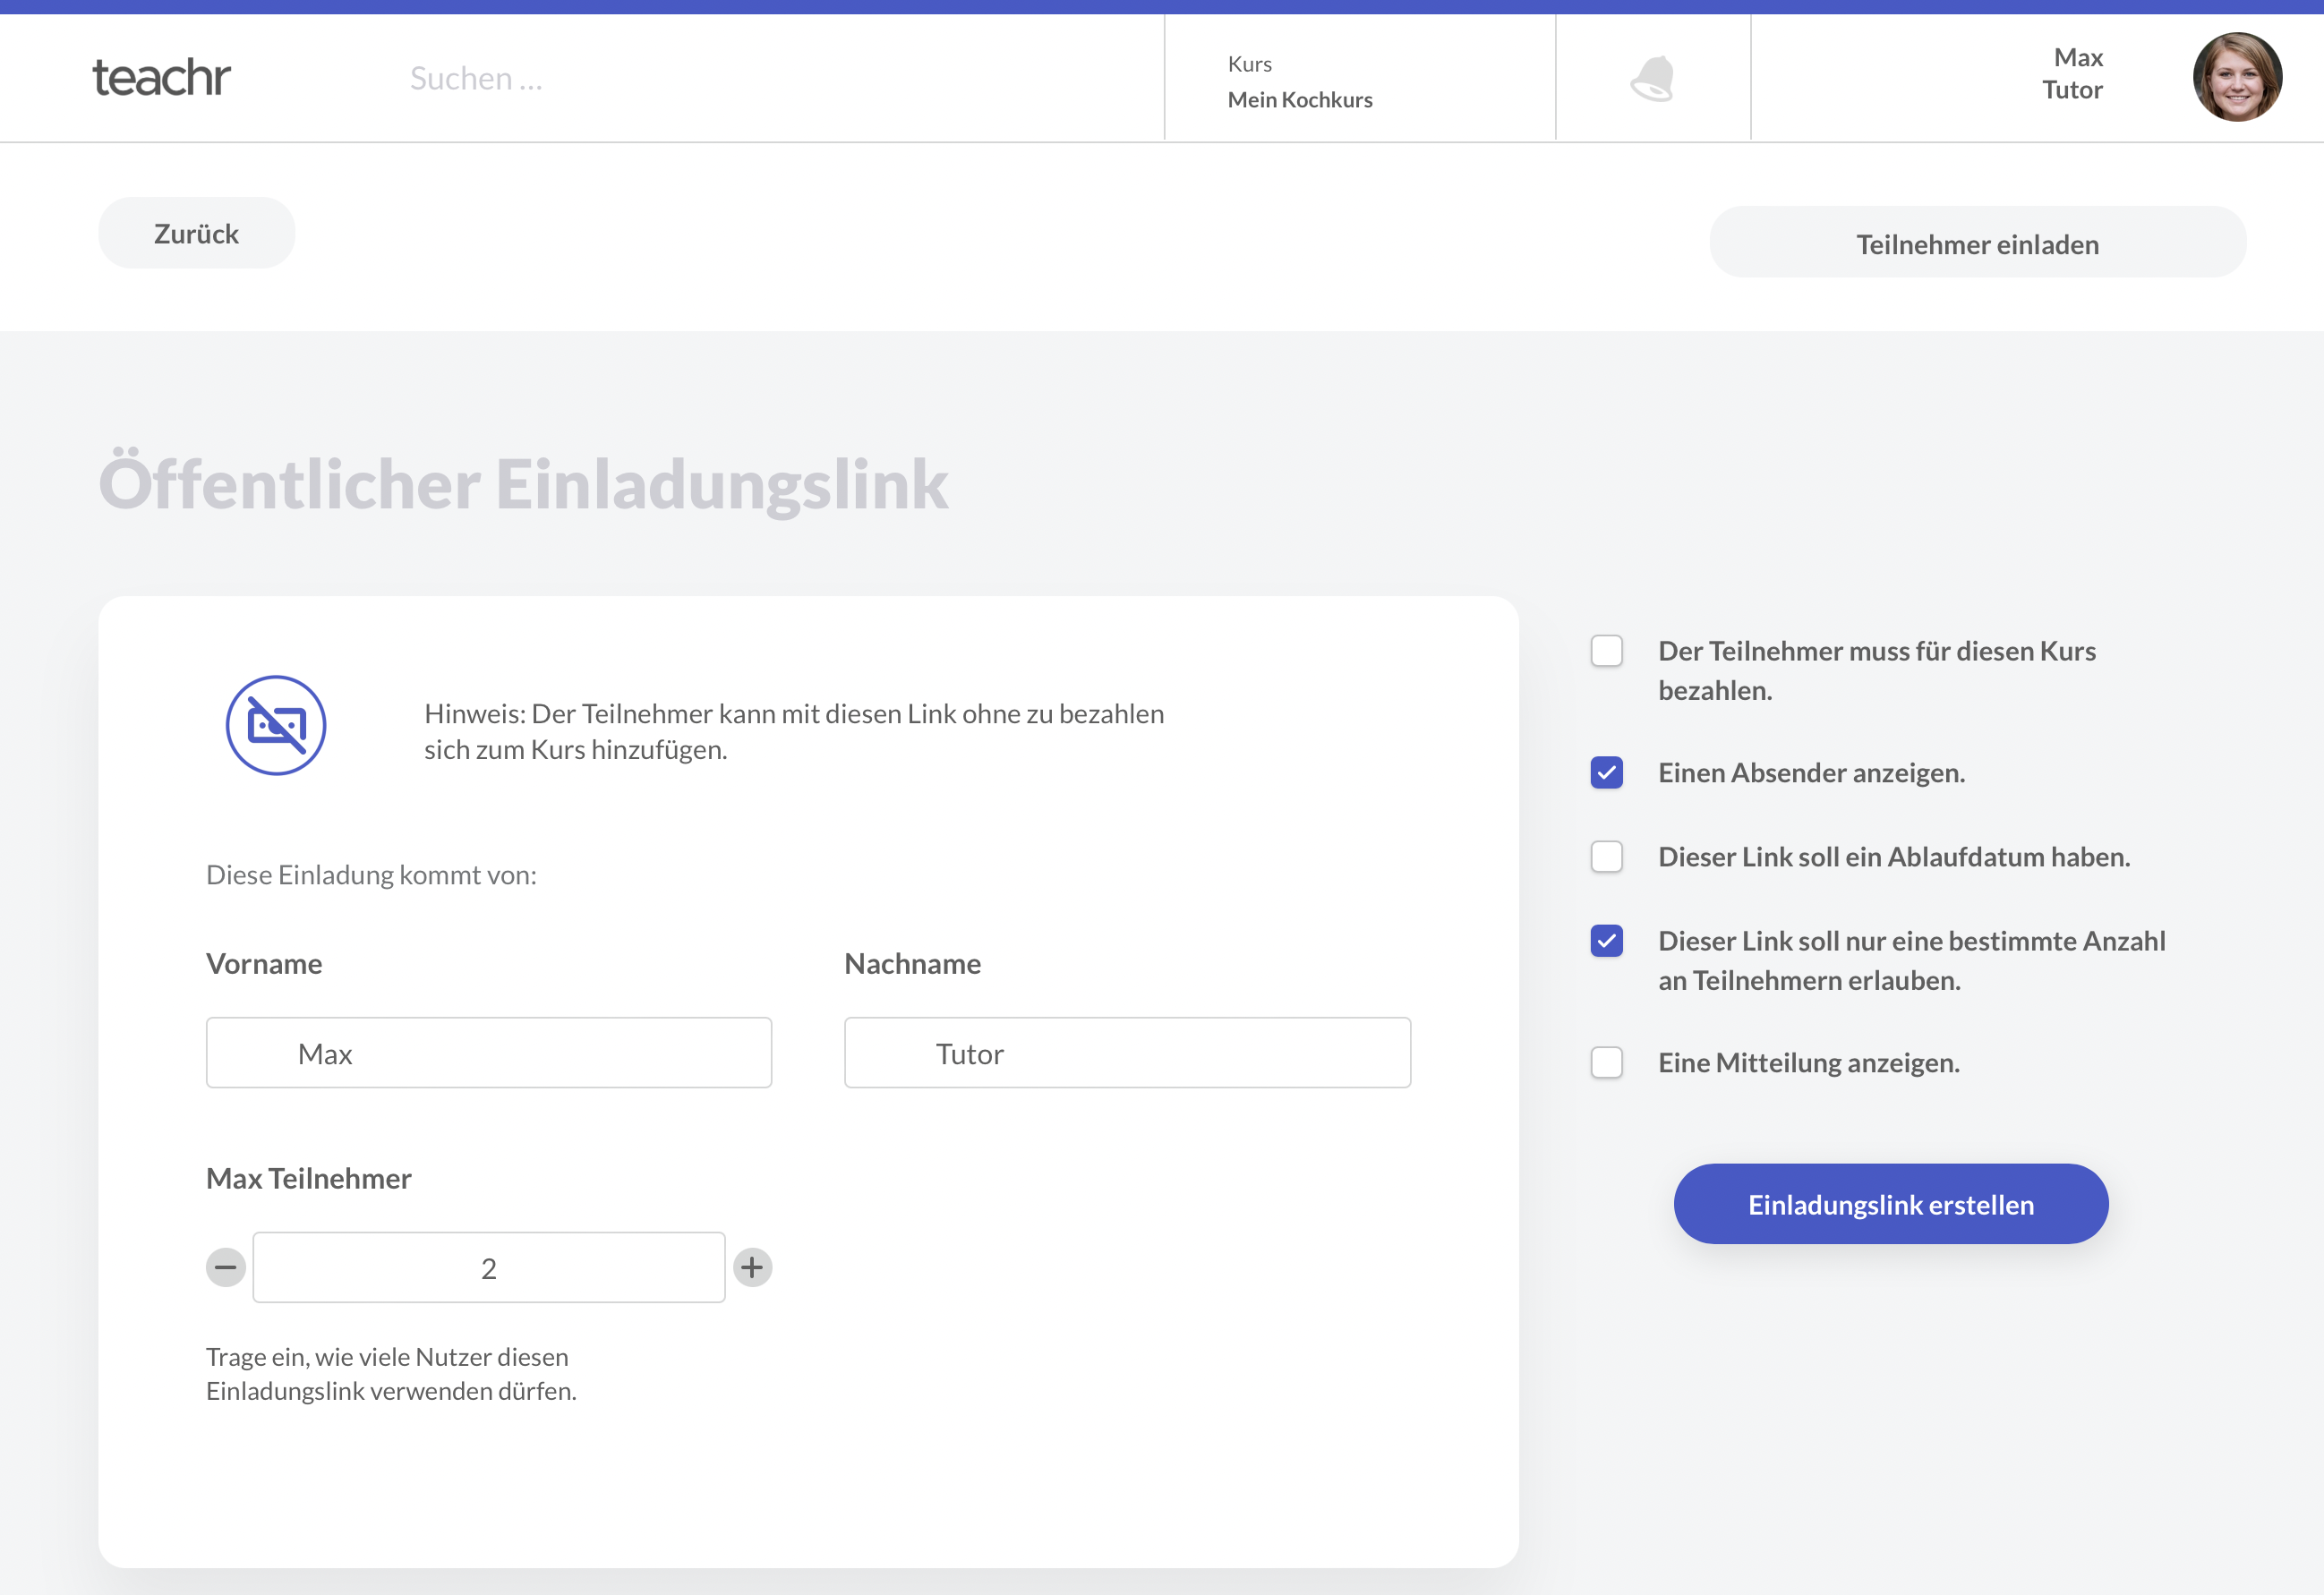The width and height of the screenshot is (2324, 1595).
Task: Click the Max Tutor user name
Action: (2072, 74)
